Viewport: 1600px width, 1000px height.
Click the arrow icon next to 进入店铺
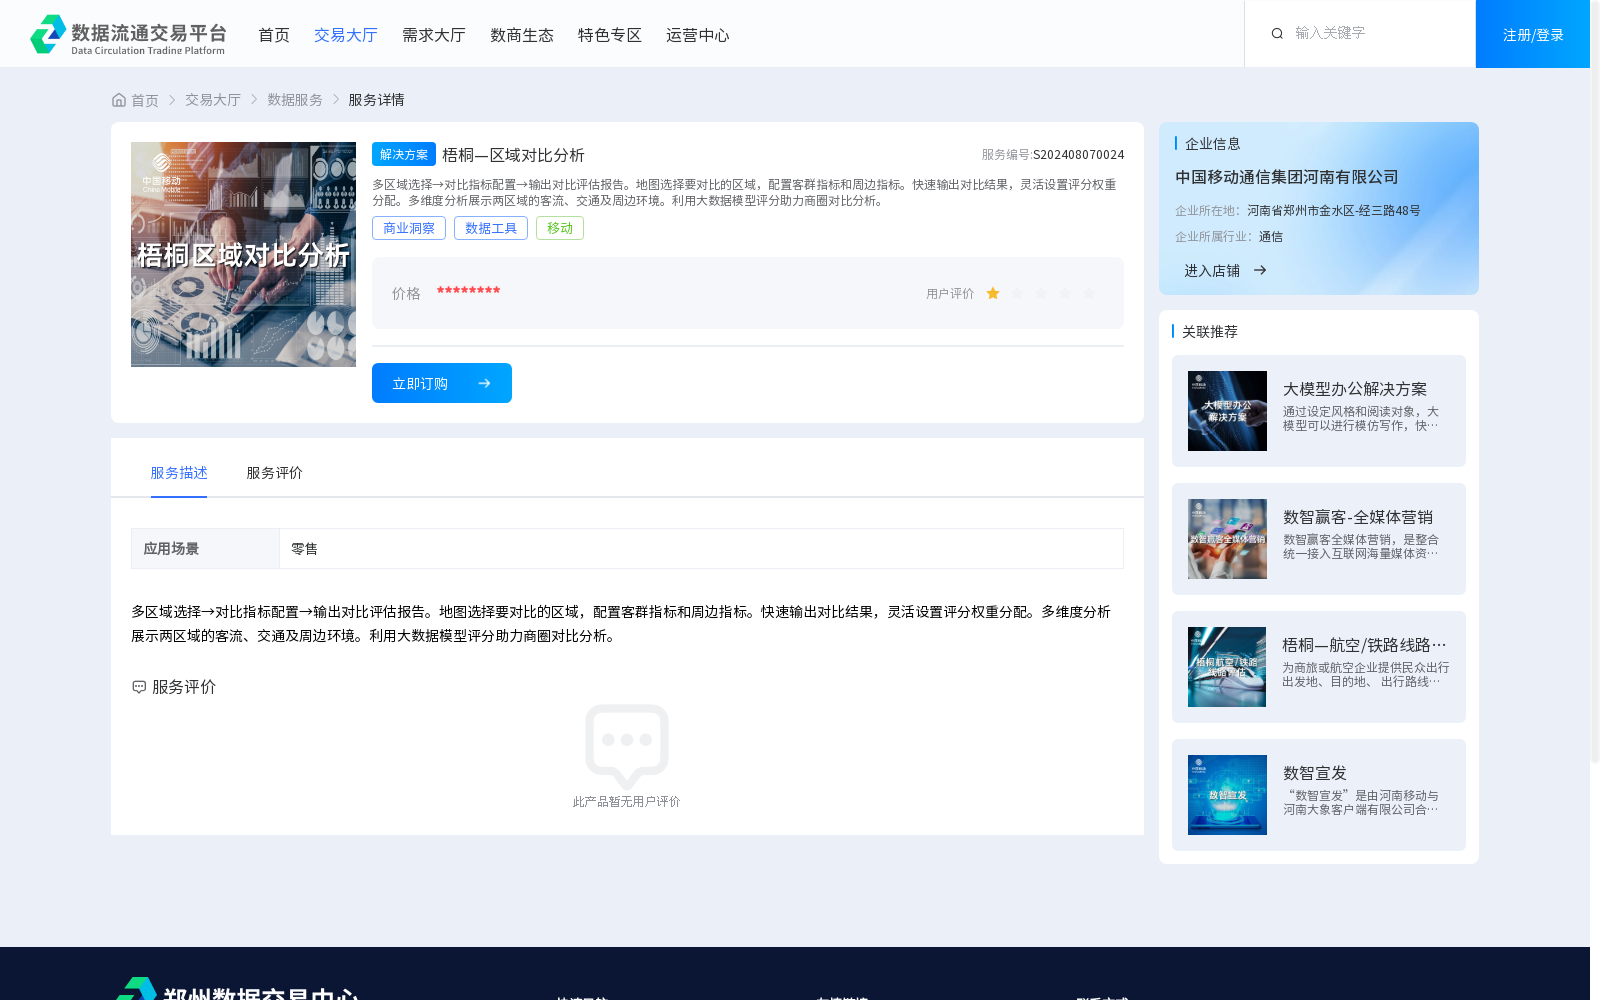1260,270
